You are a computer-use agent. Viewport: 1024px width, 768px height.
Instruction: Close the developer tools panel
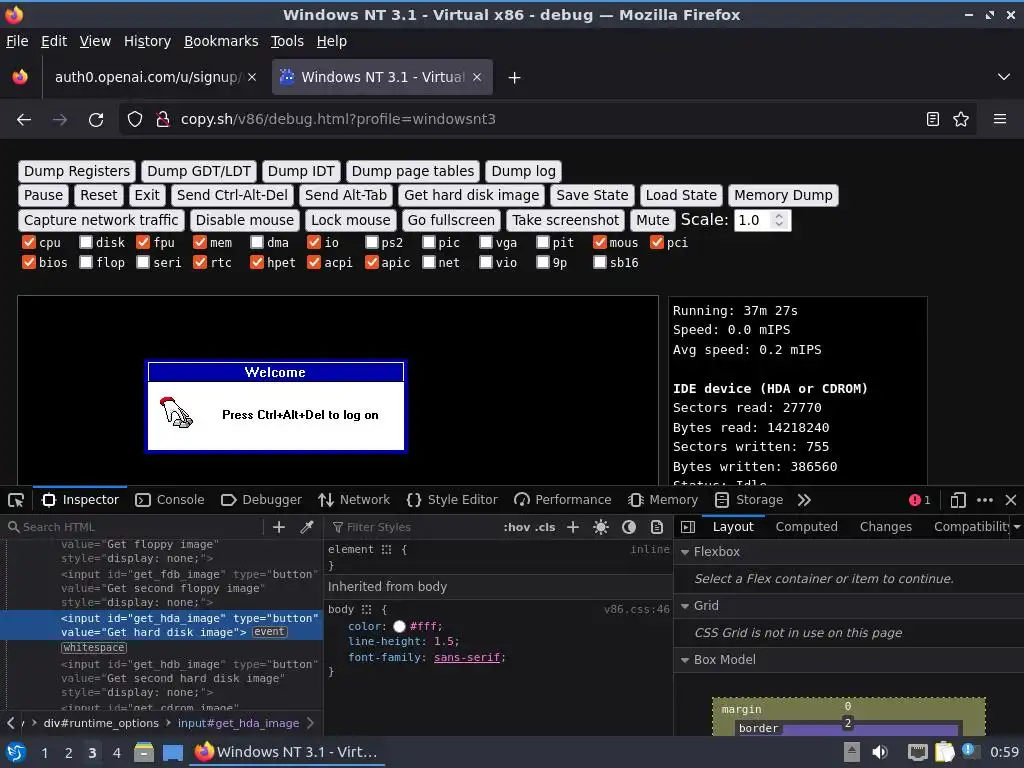(x=1011, y=500)
